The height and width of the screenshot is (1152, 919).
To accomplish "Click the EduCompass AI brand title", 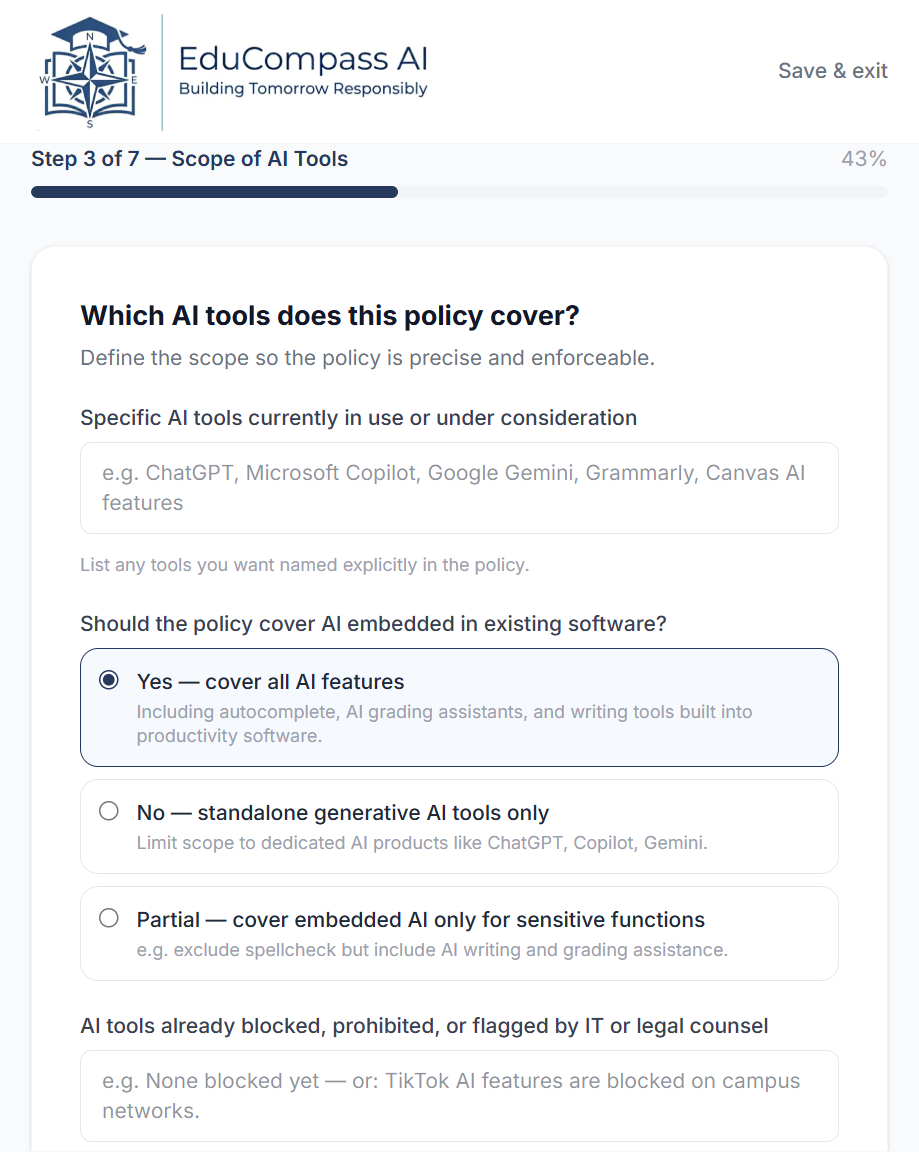I will coord(303,58).
